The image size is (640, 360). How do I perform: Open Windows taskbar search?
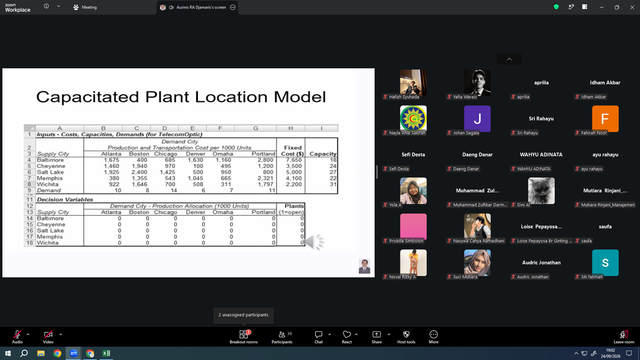(24, 353)
